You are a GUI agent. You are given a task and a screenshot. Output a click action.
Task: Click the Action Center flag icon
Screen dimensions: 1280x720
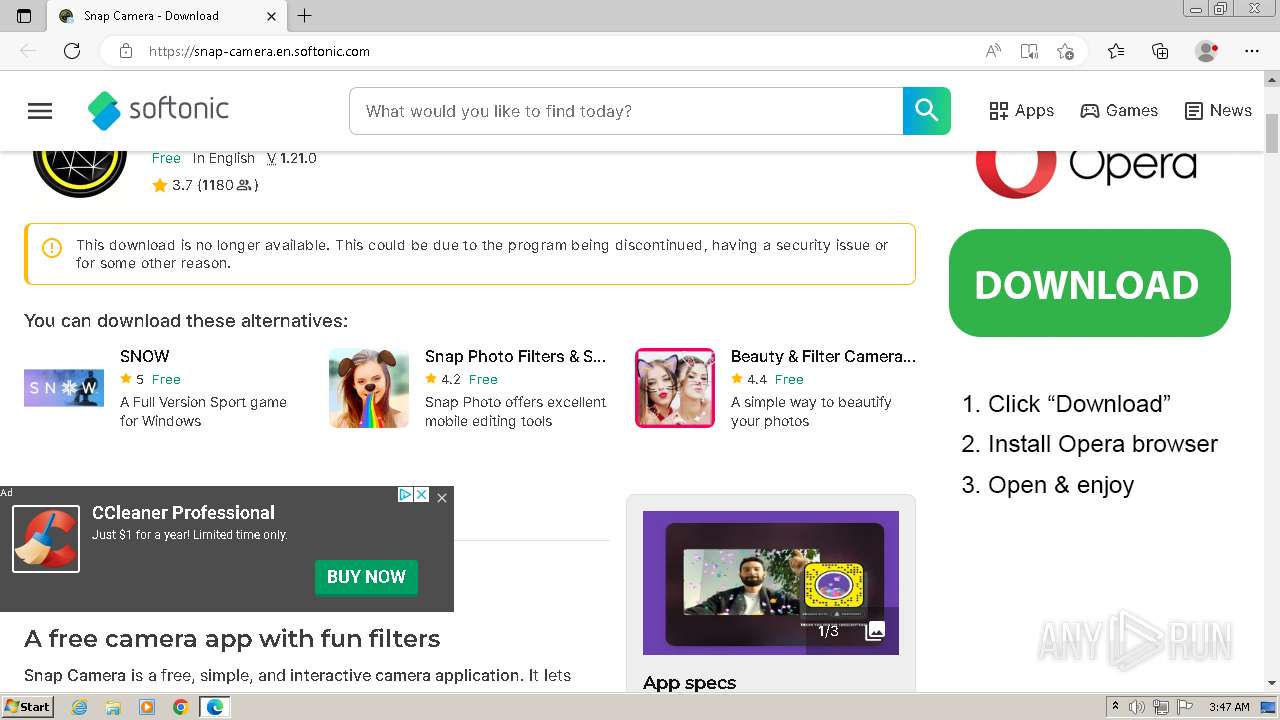pos(1185,707)
